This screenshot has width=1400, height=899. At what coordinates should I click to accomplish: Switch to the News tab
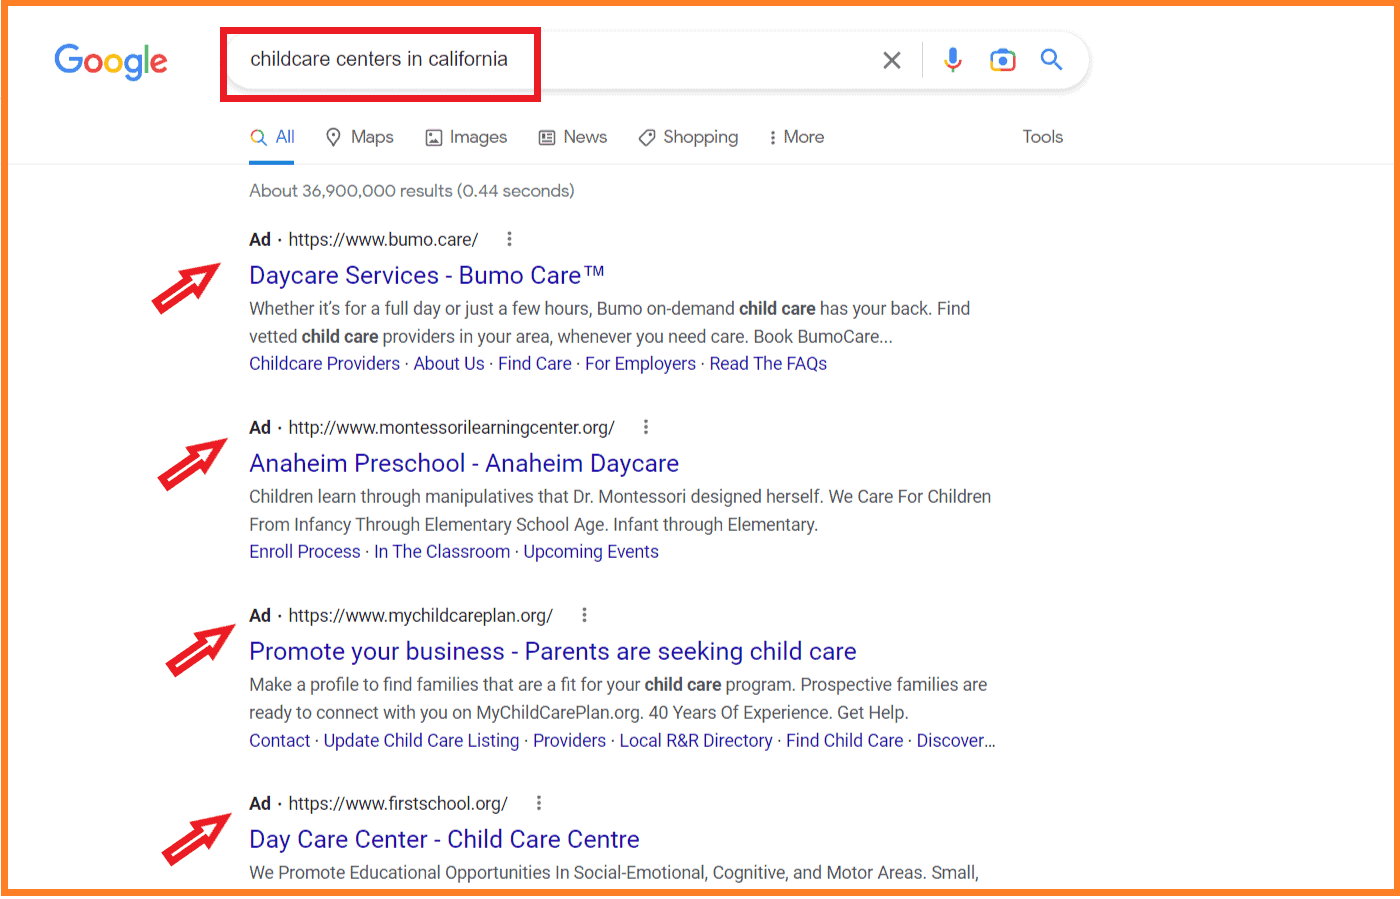click(573, 137)
